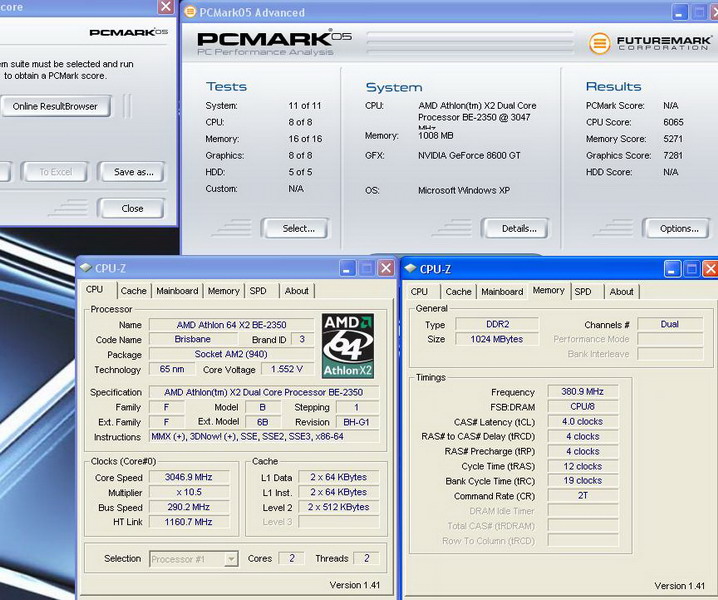
Task: Click the Package value Socket AM2 (940)
Action: click(x=232, y=354)
